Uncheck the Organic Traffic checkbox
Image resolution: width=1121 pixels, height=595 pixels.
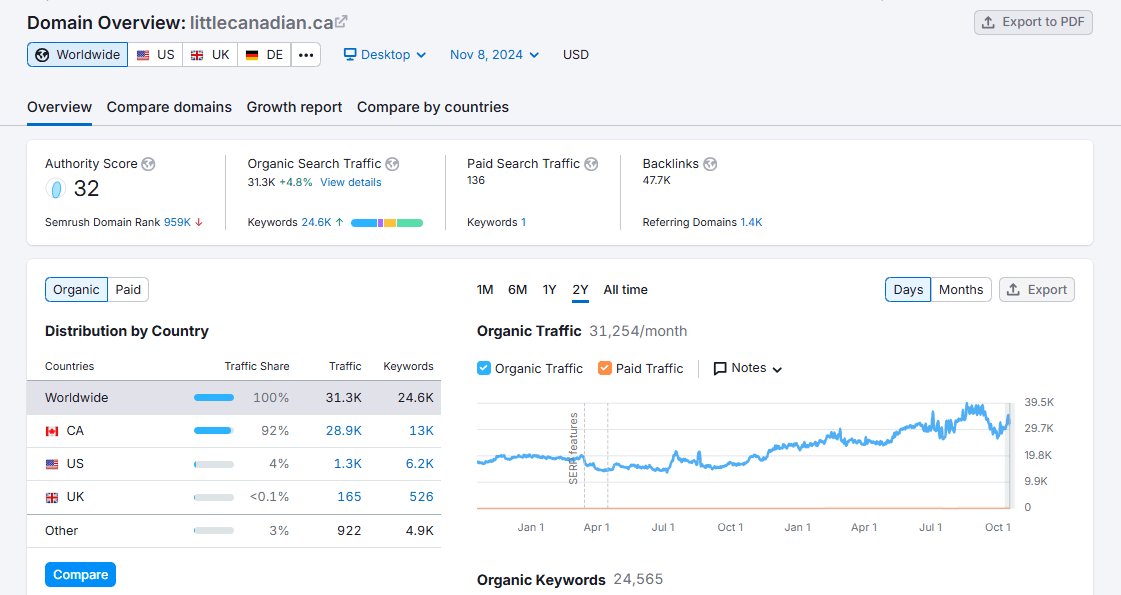[x=483, y=368]
